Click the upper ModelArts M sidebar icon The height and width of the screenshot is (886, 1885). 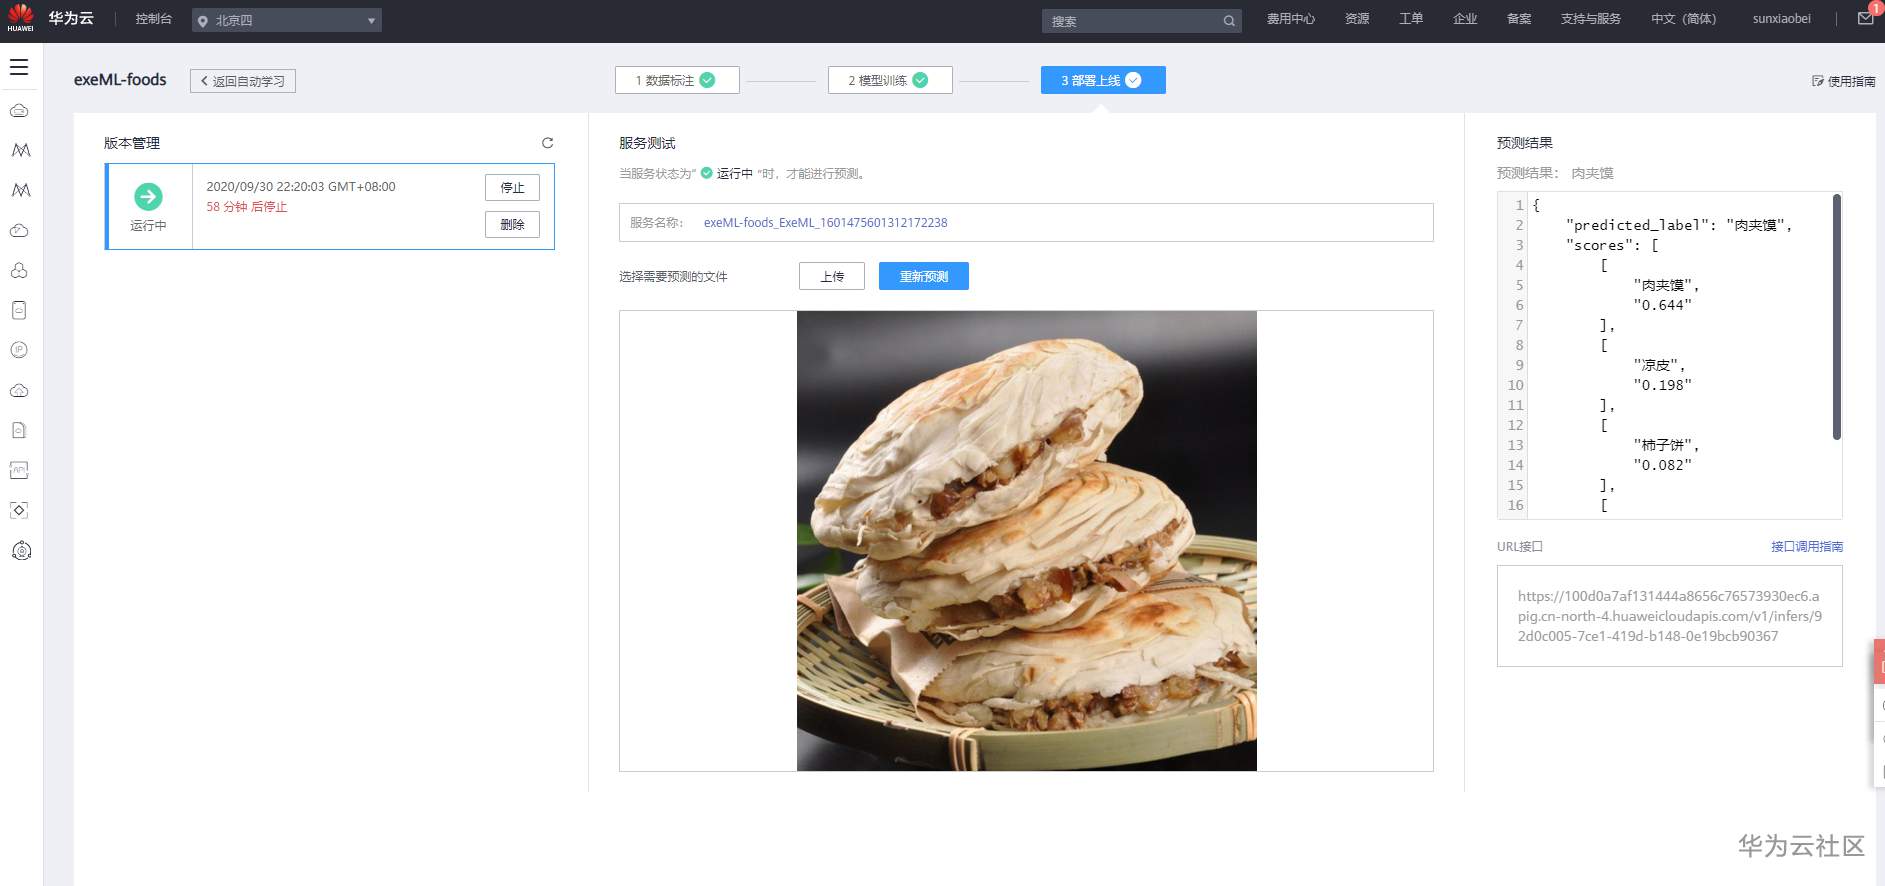20,150
